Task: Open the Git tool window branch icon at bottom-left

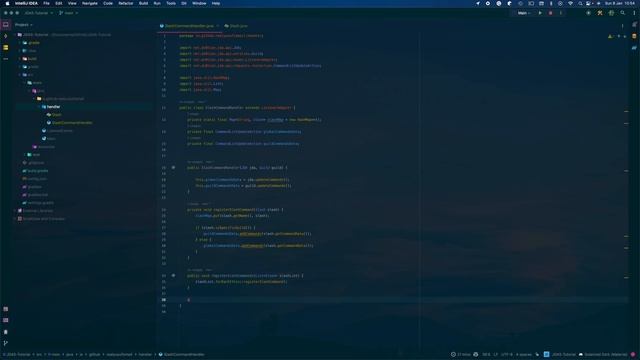Action: click(x=6, y=343)
